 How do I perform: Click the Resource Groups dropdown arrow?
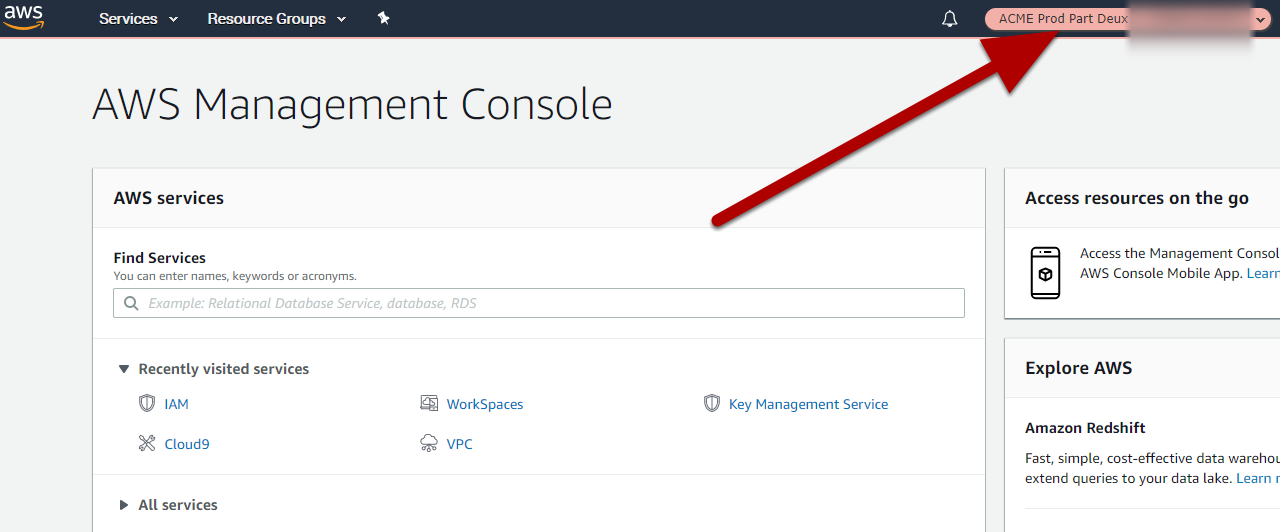click(x=341, y=20)
